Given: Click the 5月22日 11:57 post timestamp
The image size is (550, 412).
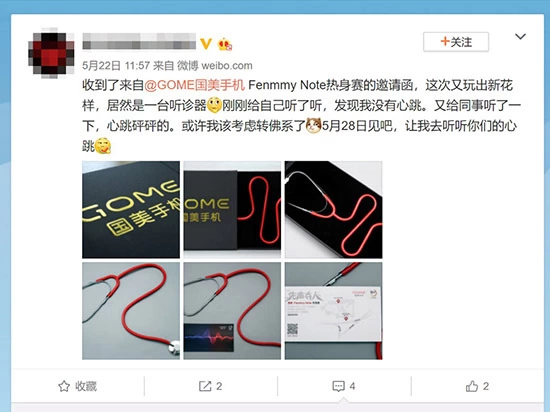Looking at the screenshot, I should [116, 65].
